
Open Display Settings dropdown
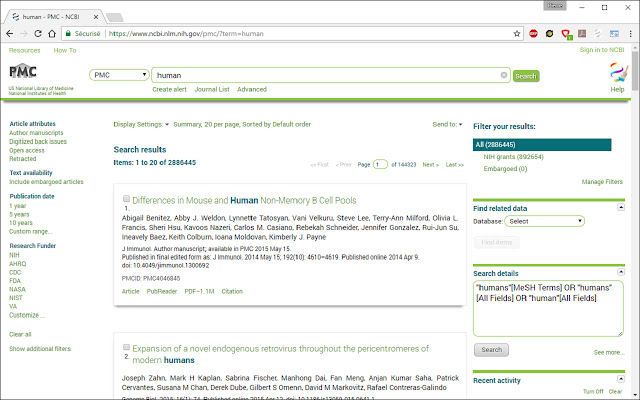click(141, 124)
